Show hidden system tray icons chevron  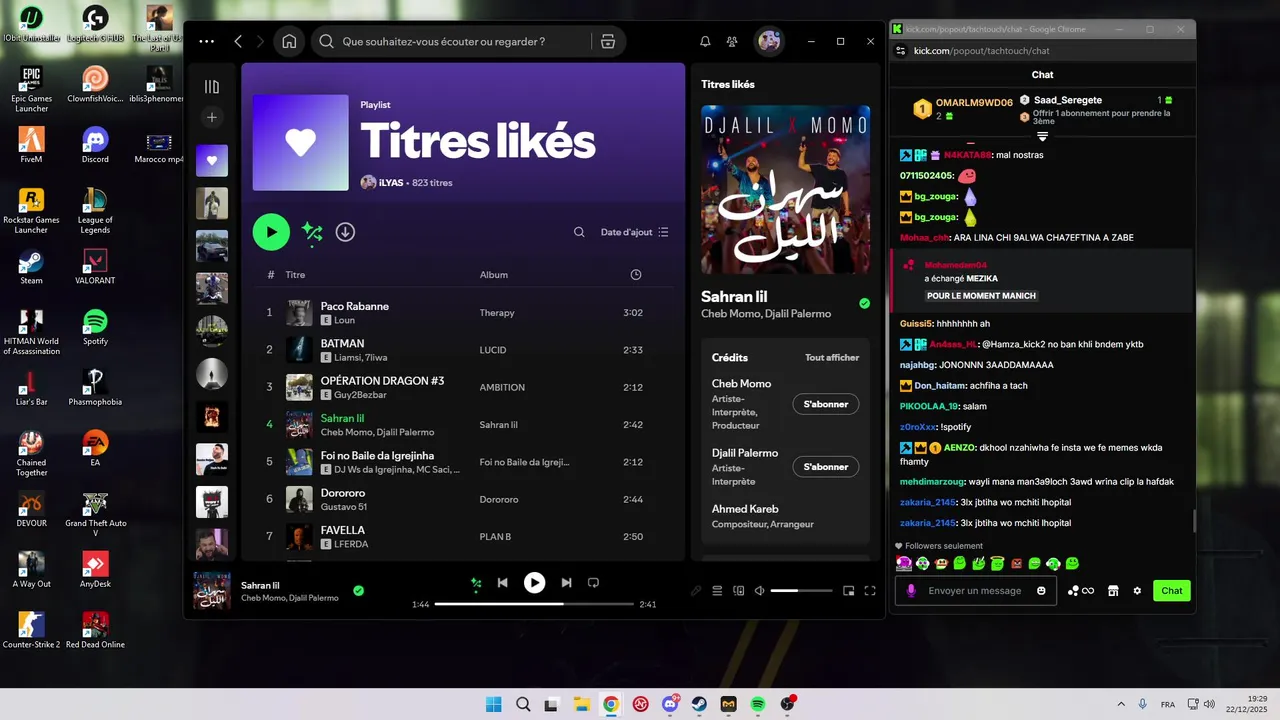(x=1120, y=704)
